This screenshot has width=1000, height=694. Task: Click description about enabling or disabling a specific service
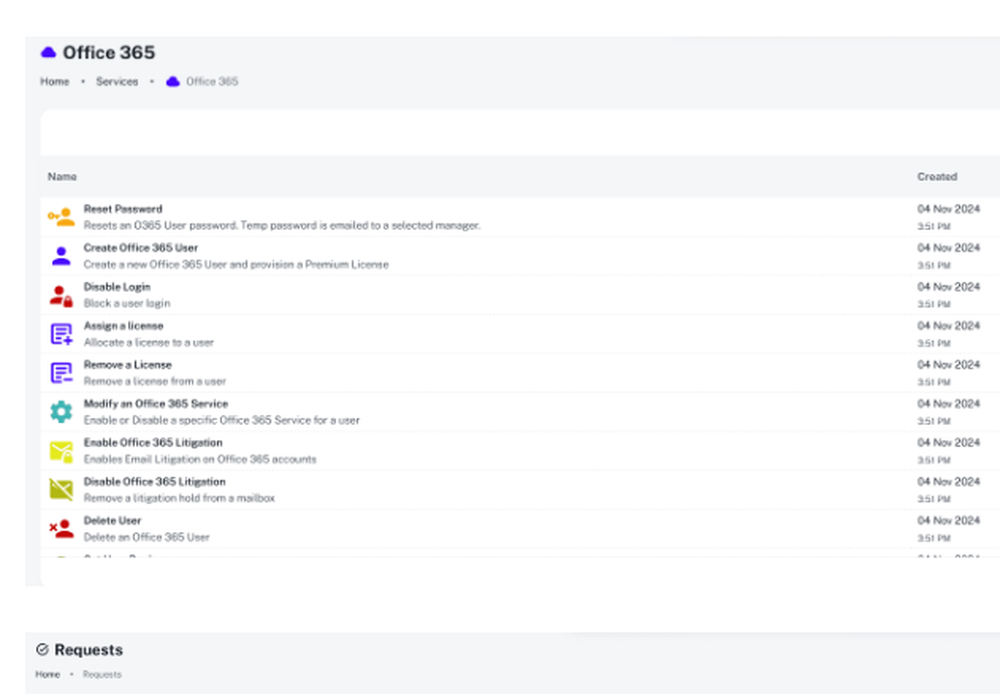coord(221,420)
